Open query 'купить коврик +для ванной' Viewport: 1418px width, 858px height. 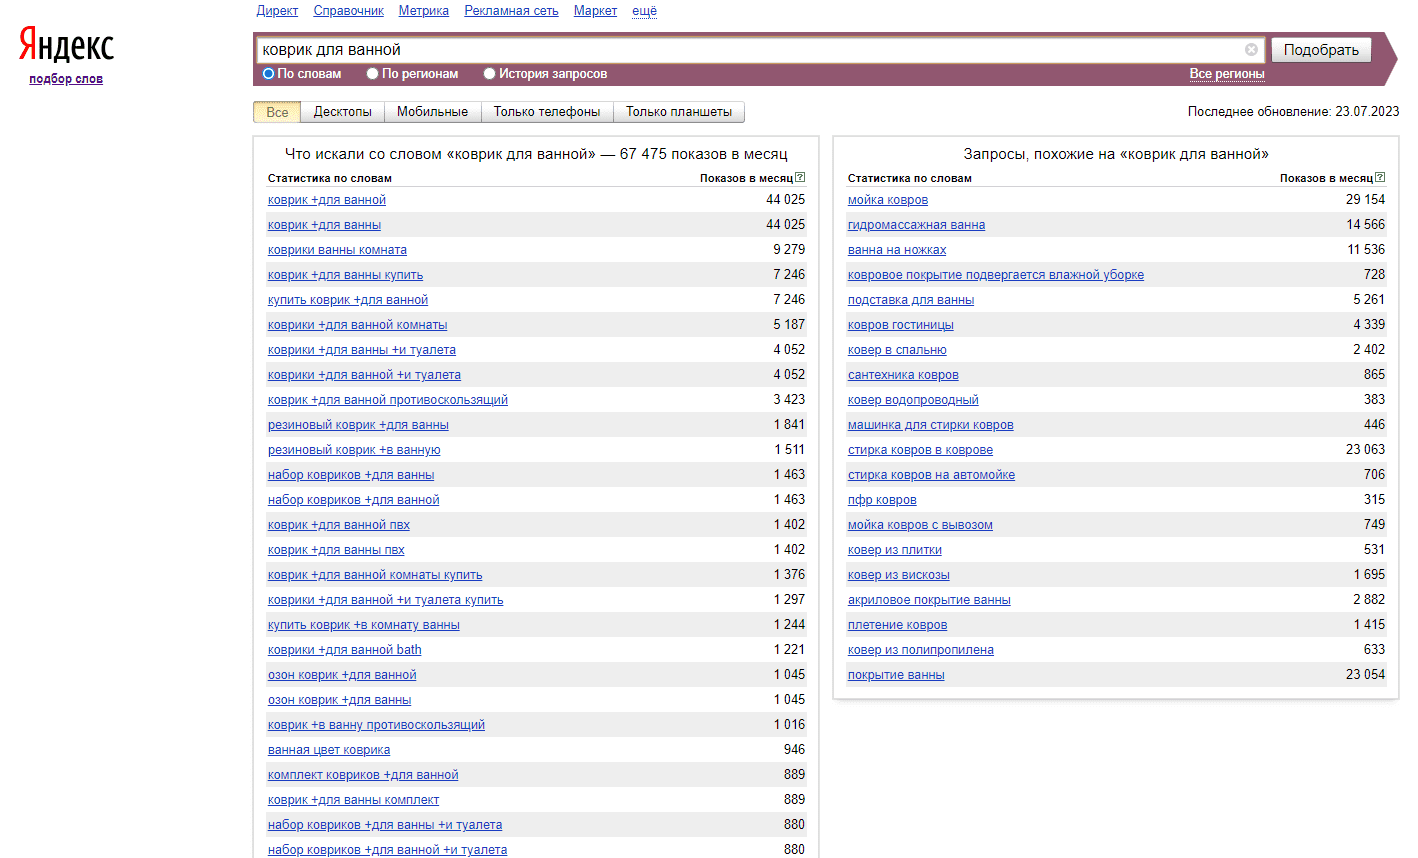(348, 300)
